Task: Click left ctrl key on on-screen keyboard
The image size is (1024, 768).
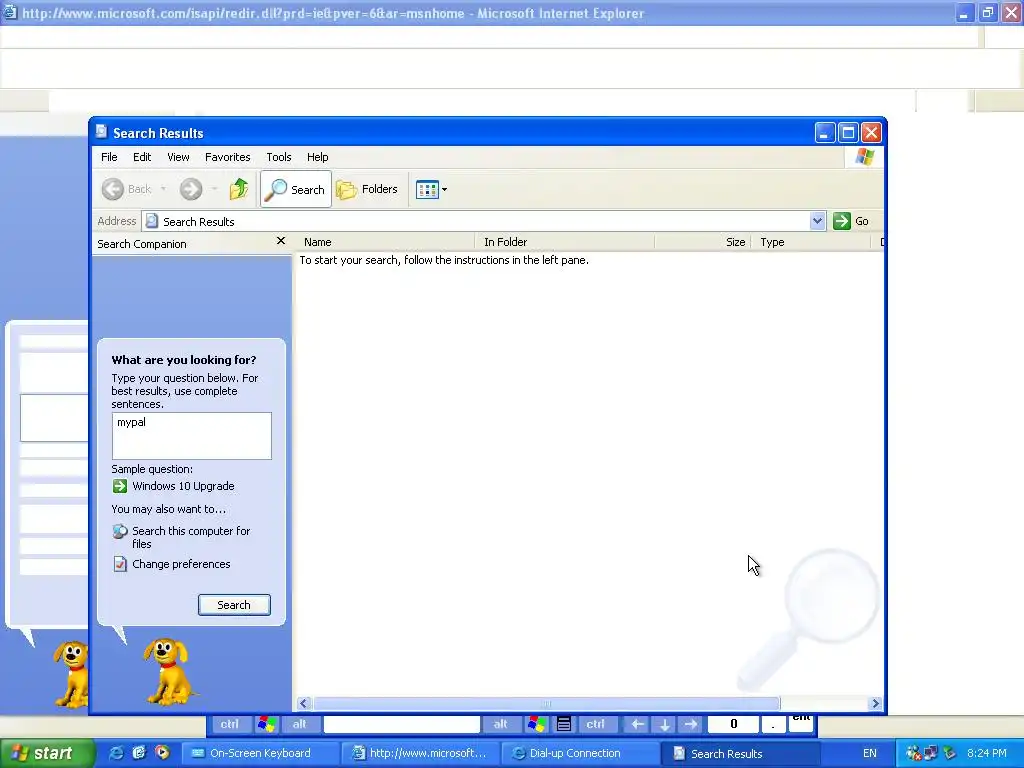Action: pos(229,724)
